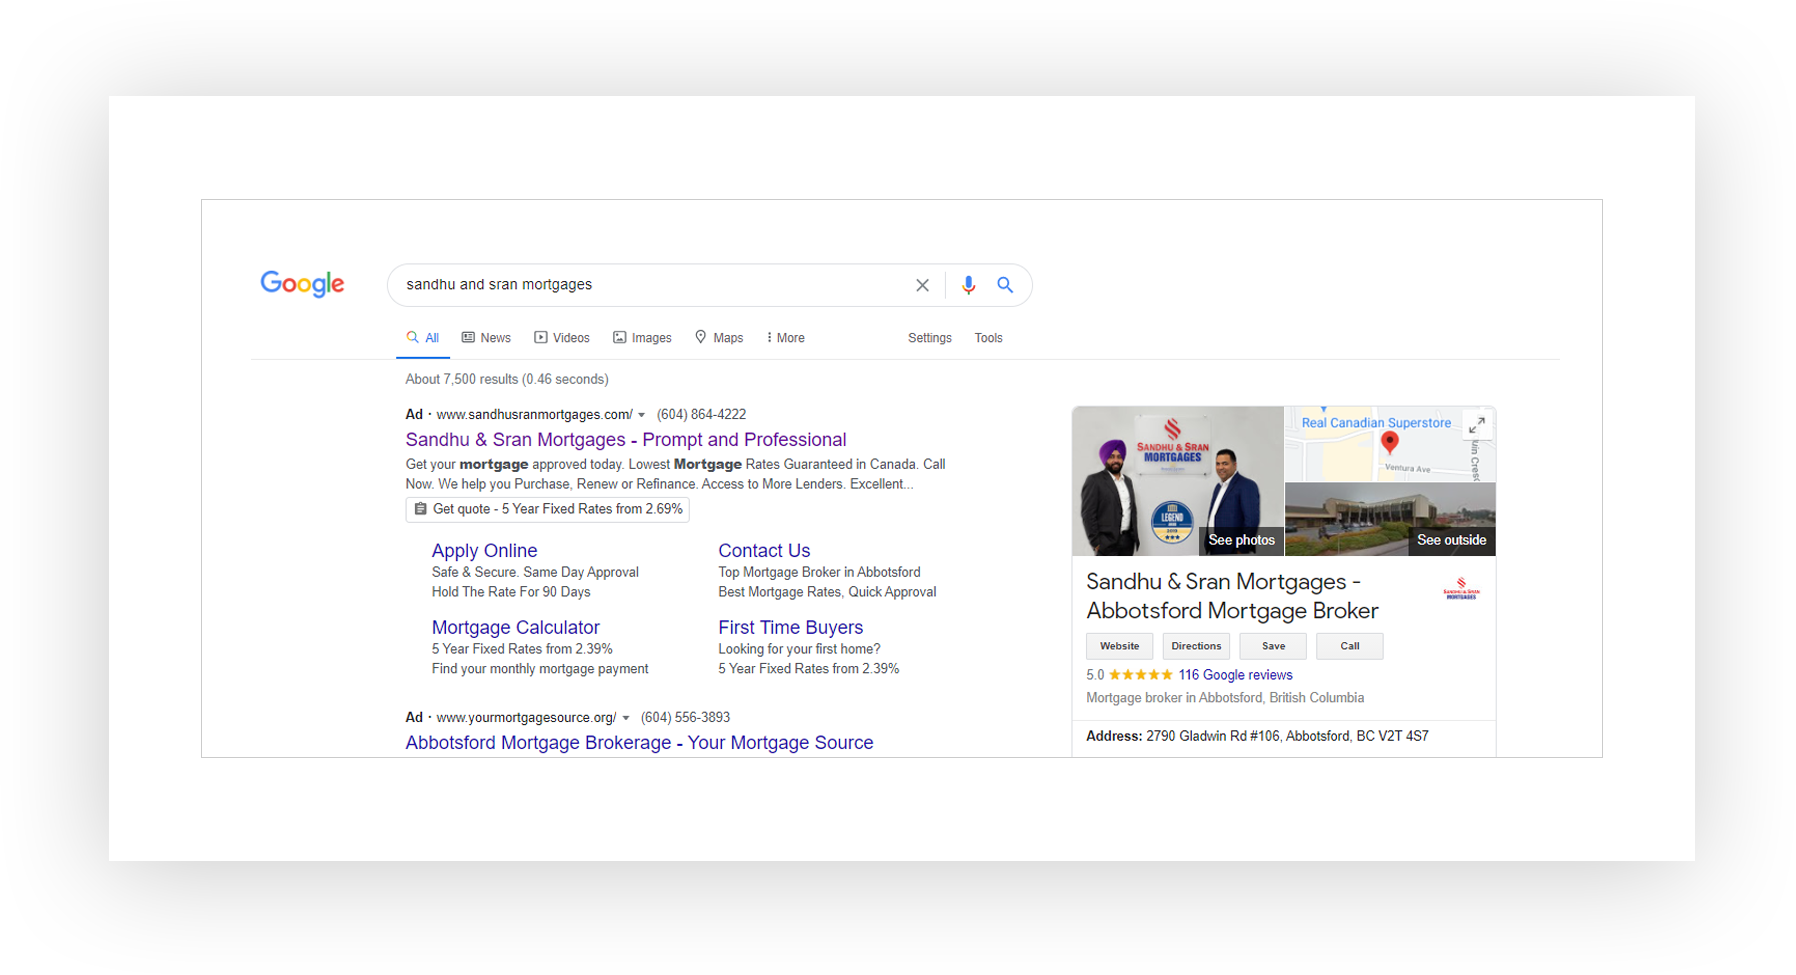Open the More menu
The width and height of the screenshot is (1796, 975).
pyautogui.click(x=785, y=338)
